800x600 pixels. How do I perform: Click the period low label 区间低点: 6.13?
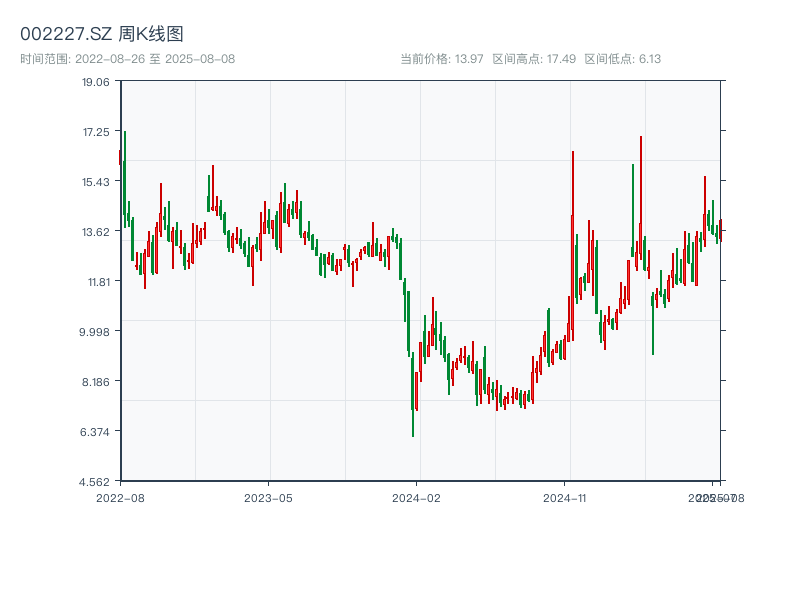pos(622,59)
